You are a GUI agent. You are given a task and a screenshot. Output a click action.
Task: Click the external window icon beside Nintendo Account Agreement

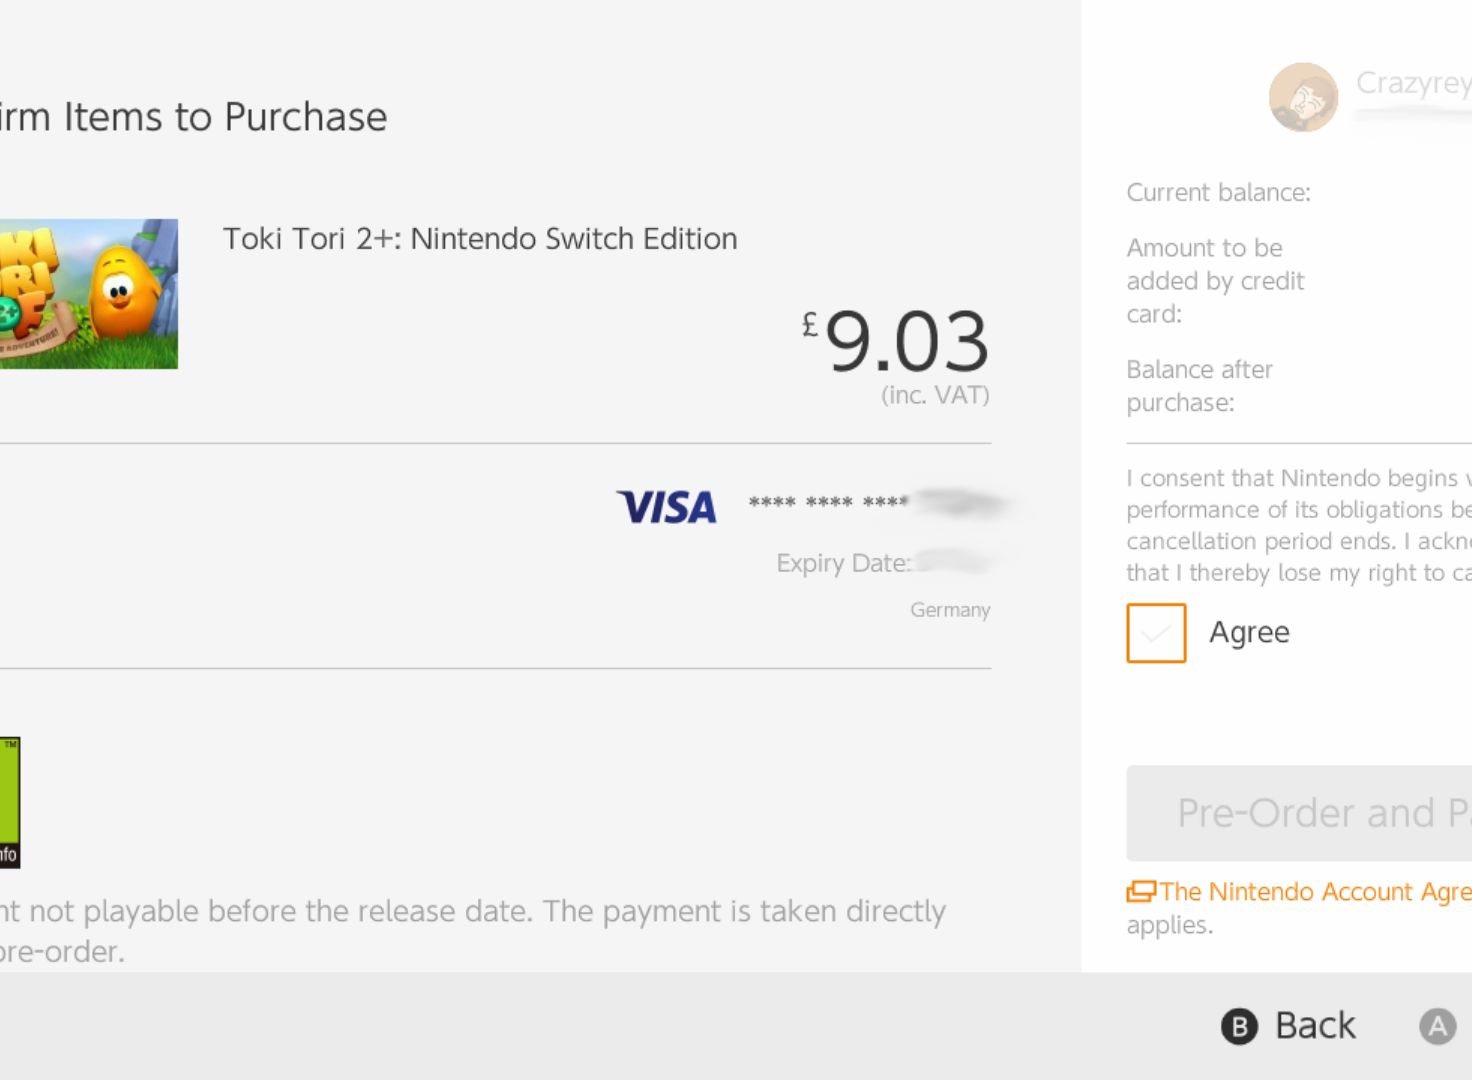[1141, 891]
